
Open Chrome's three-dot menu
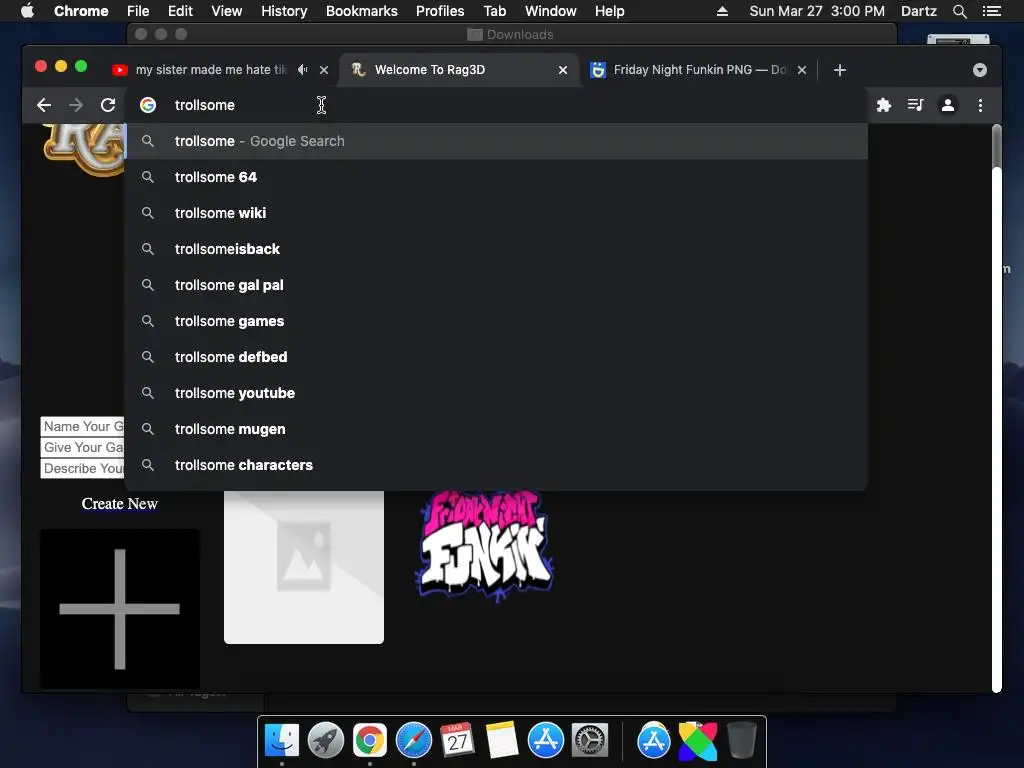coord(980,105)
